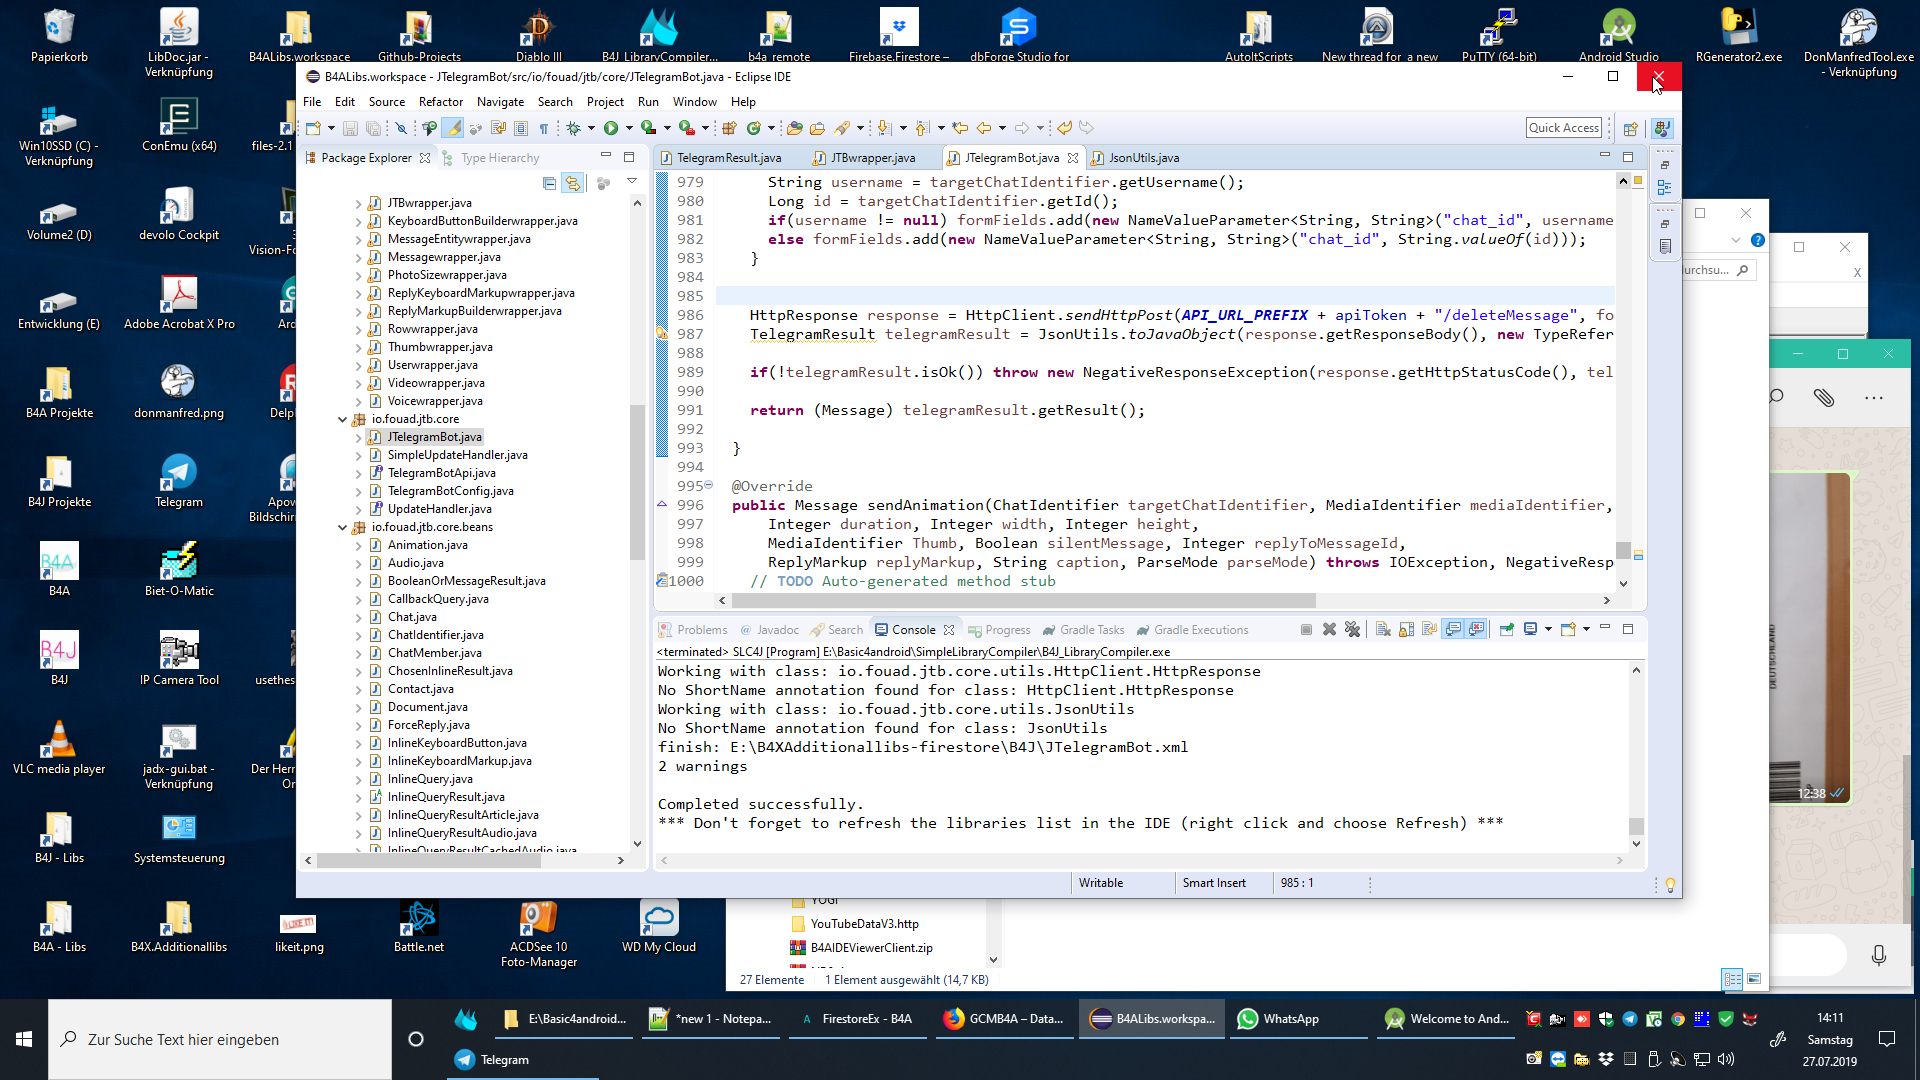1920x1080 pixels.
Task: Click the green Run launch button
Action: pyautogui.click(x=610, y=128)
